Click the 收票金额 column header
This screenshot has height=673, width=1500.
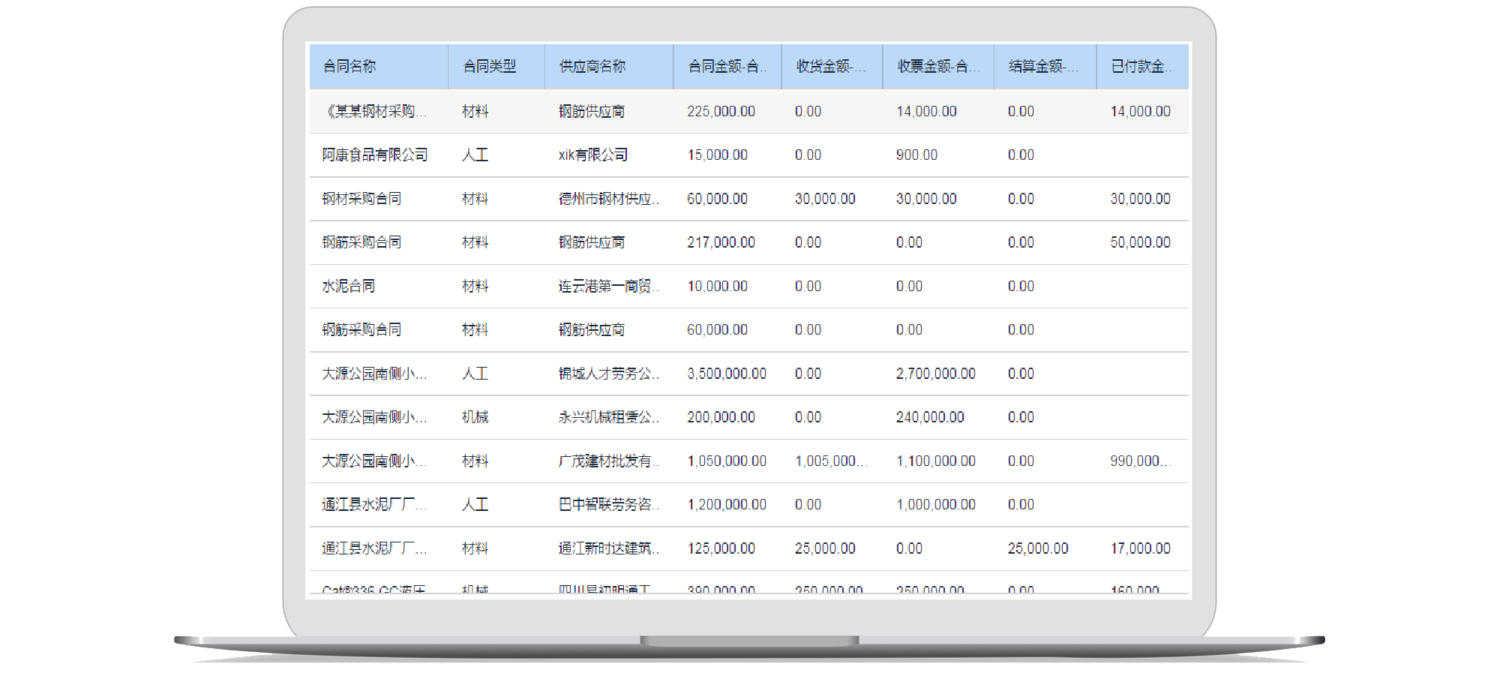point(938,67)
